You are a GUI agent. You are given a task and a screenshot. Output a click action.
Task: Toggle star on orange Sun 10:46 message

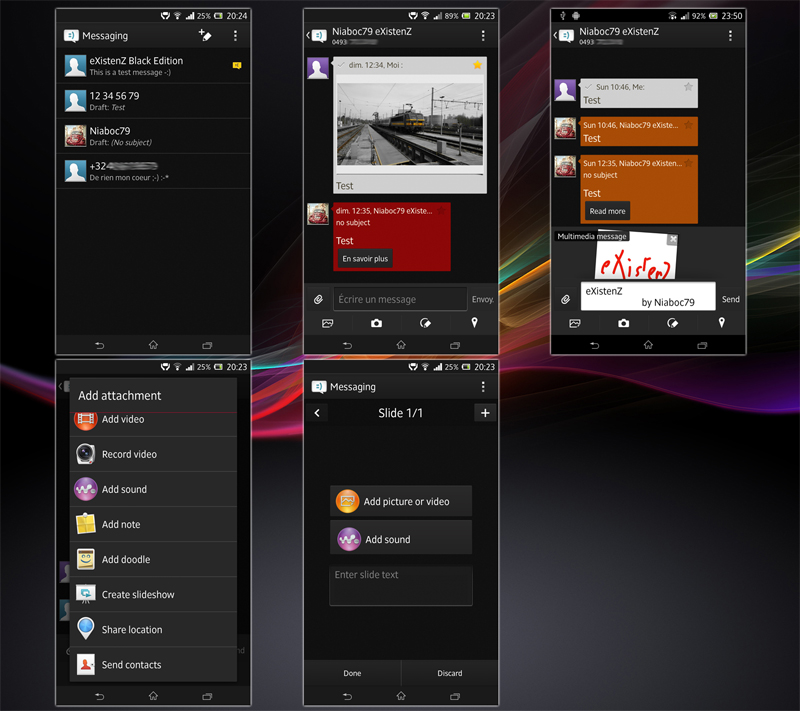pos(688,125)
